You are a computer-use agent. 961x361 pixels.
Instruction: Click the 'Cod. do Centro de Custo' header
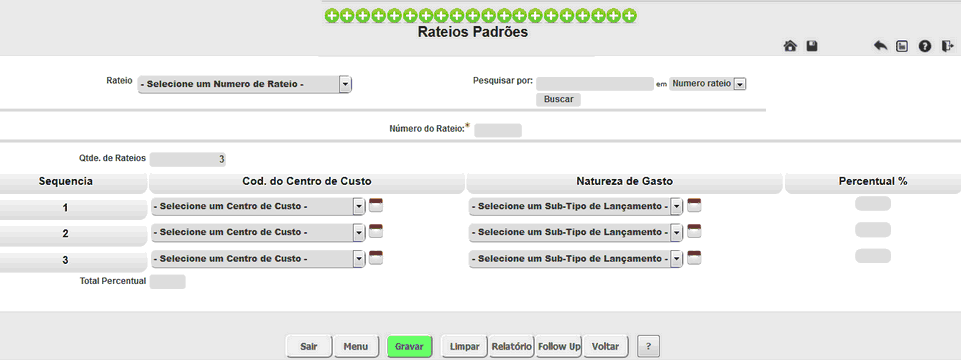point(306,182)
